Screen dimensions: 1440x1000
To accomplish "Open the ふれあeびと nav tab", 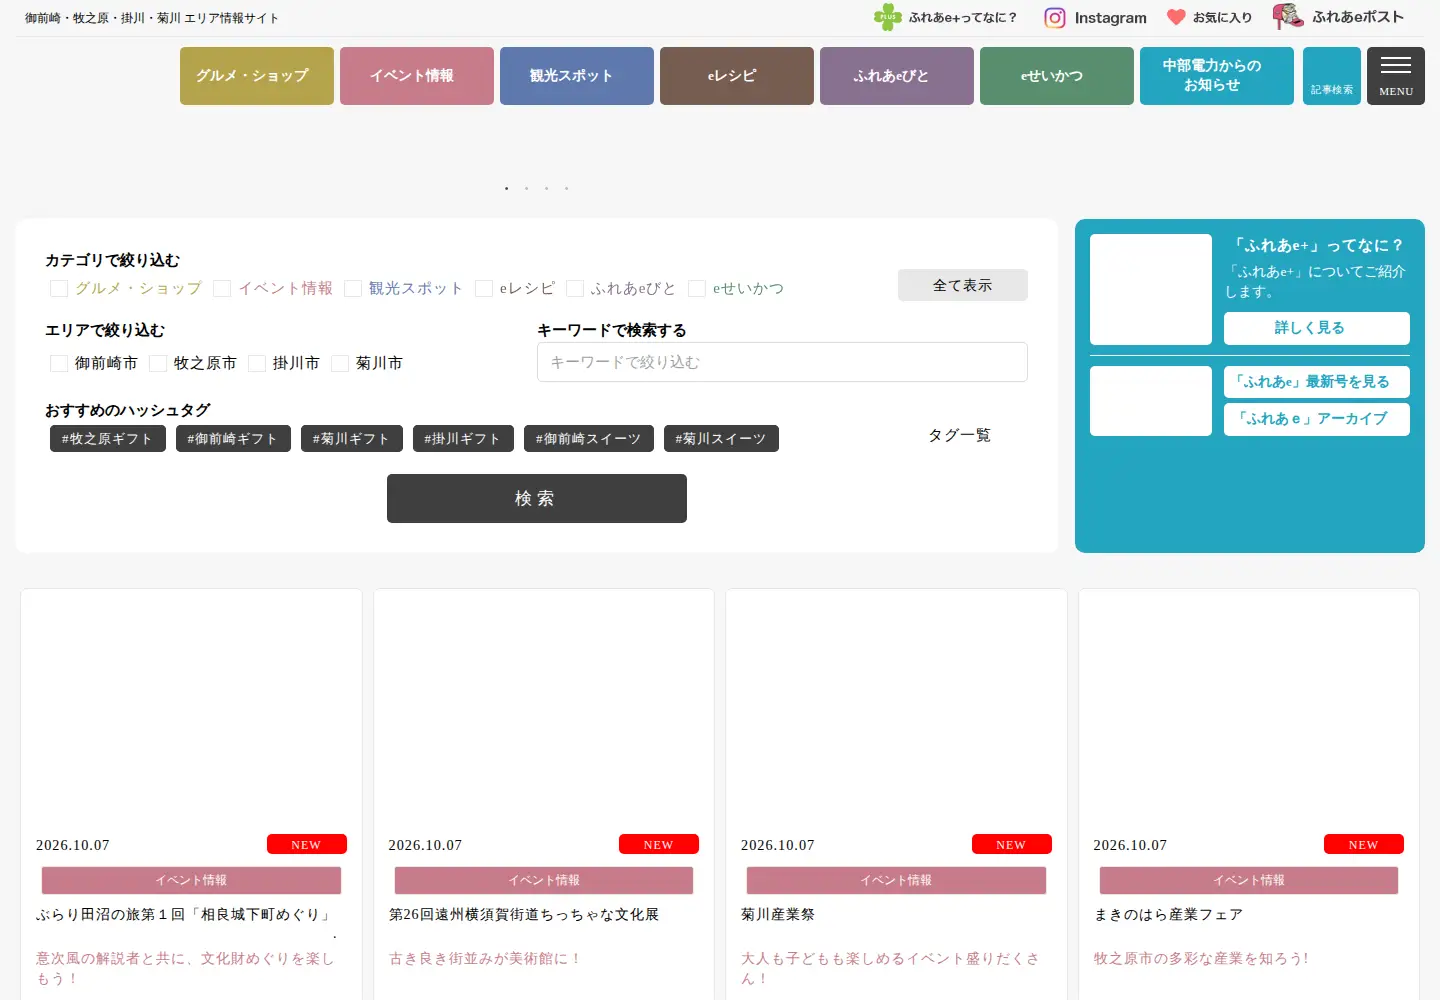I will [897, 76].
